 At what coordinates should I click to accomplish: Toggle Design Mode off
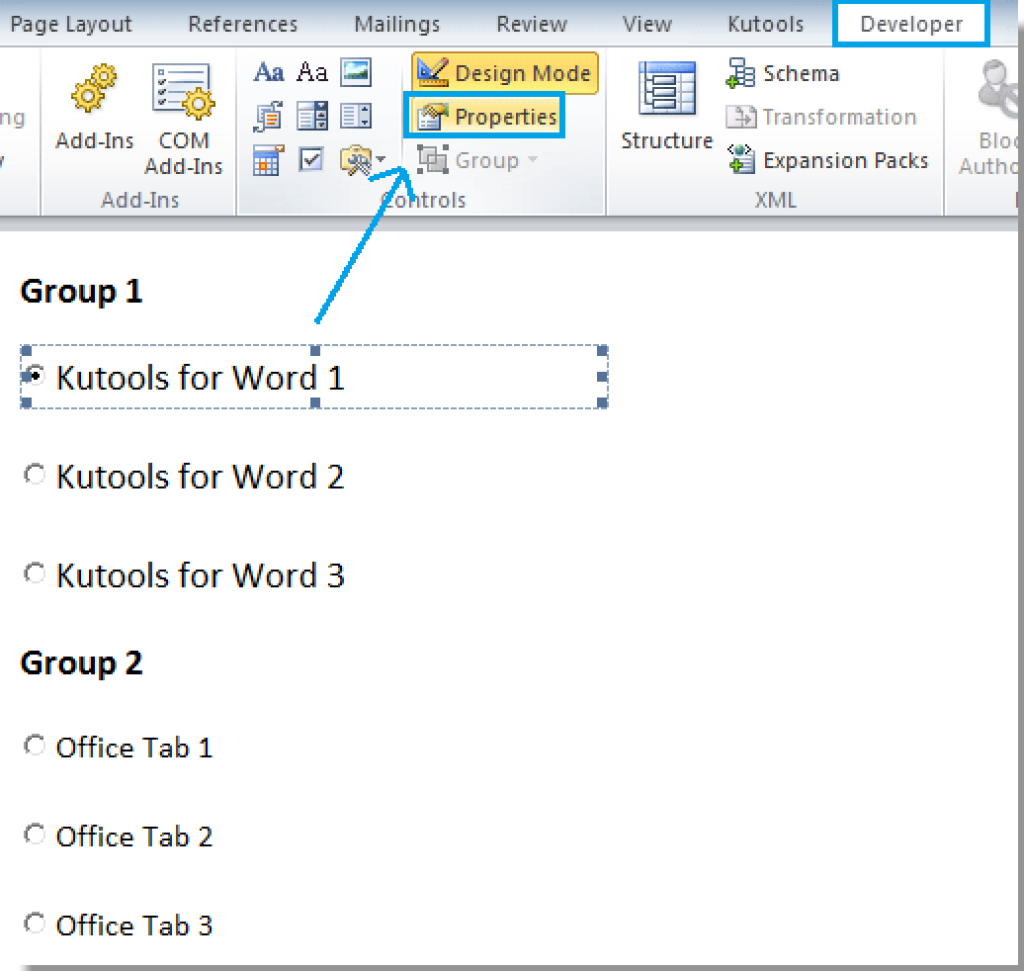503,72
